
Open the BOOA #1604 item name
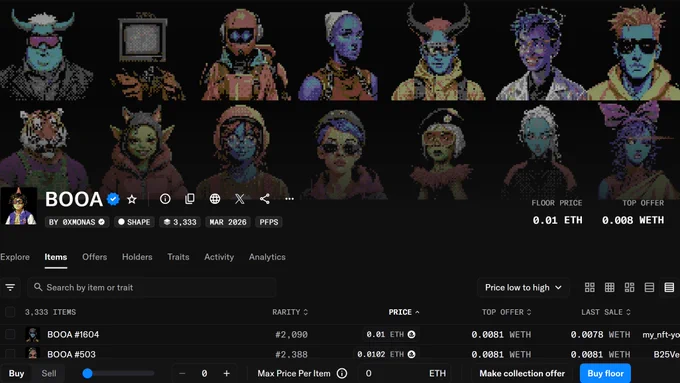pos(73,334)
